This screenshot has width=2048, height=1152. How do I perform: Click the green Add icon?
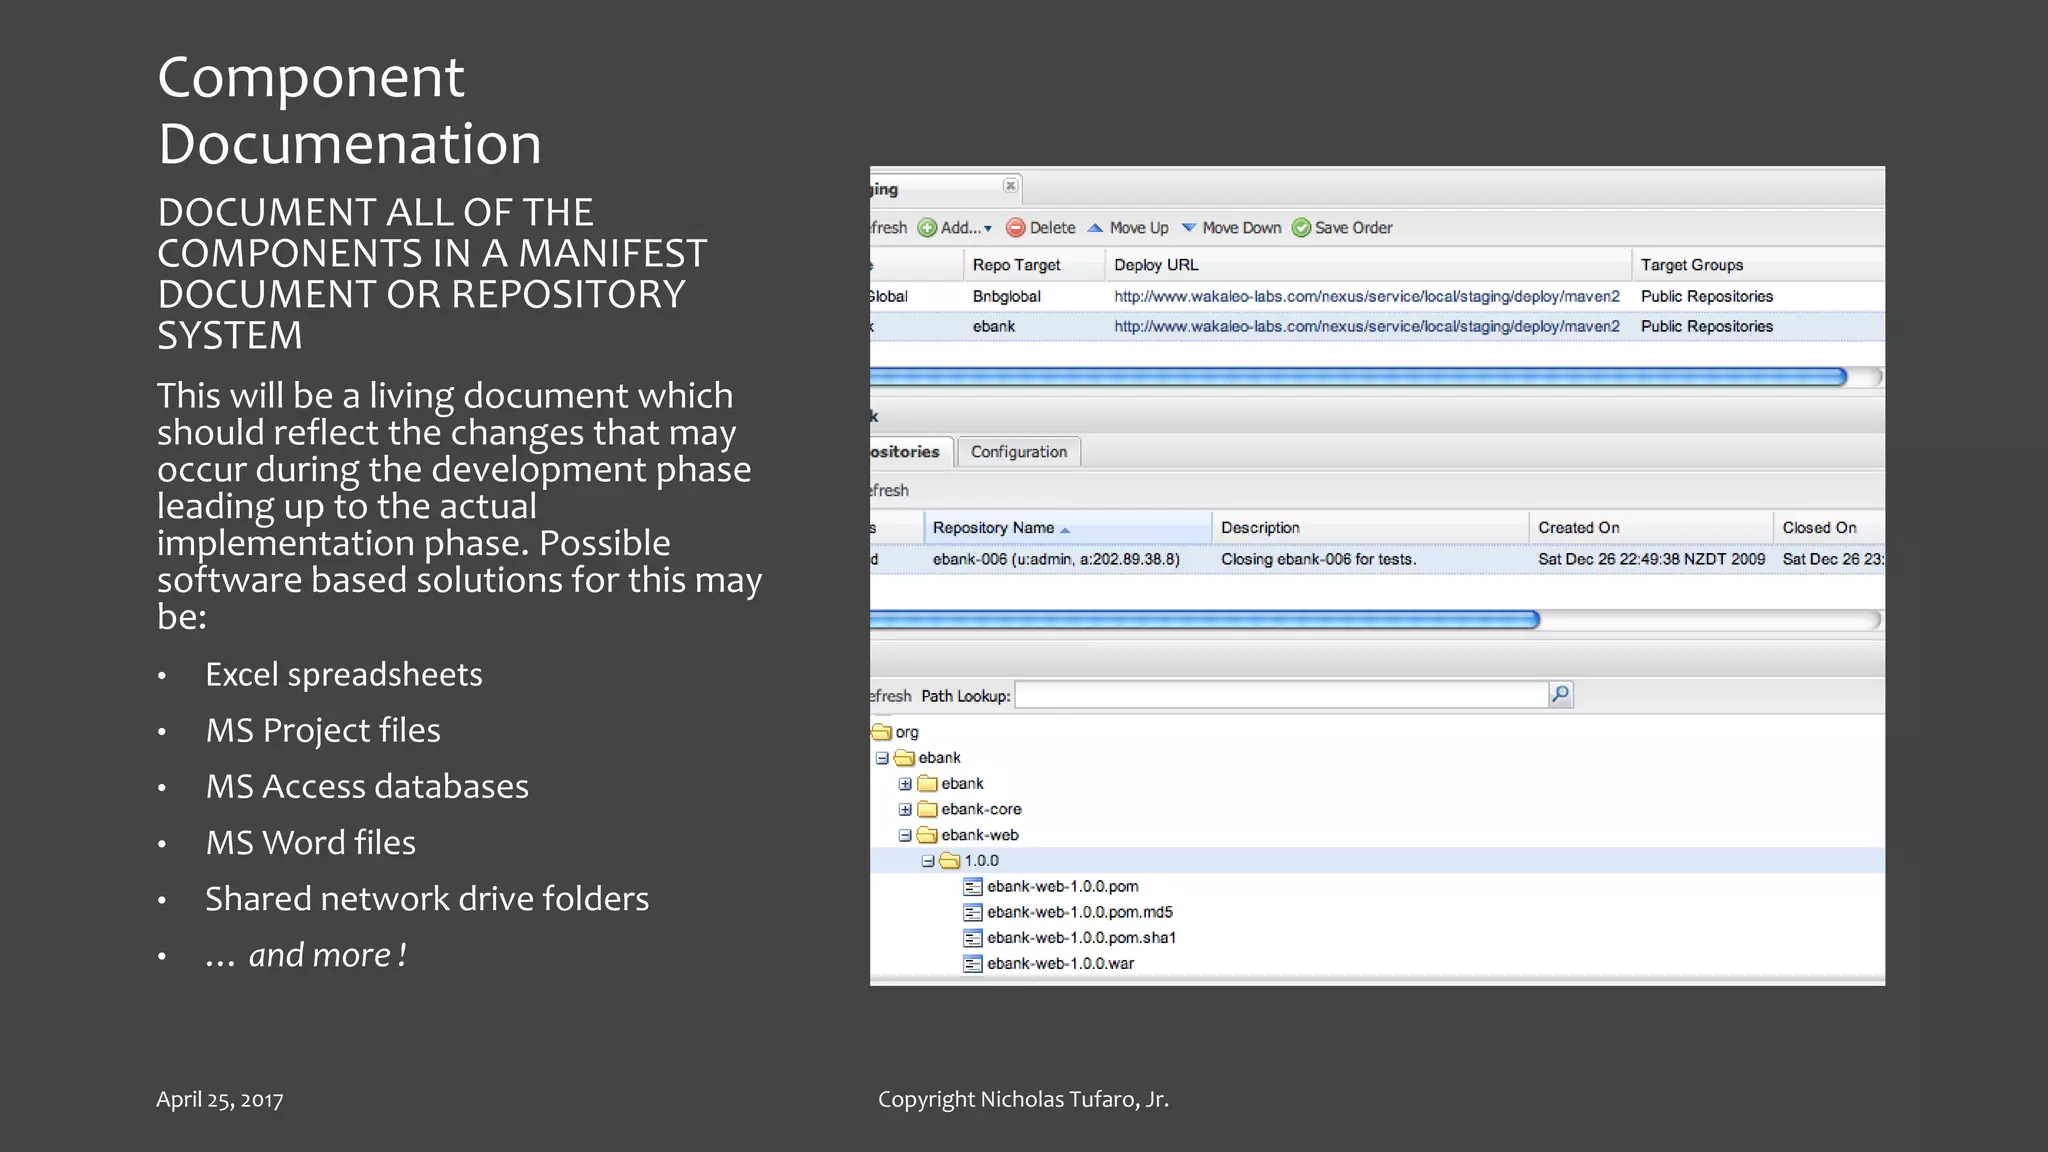click(927, 228)
